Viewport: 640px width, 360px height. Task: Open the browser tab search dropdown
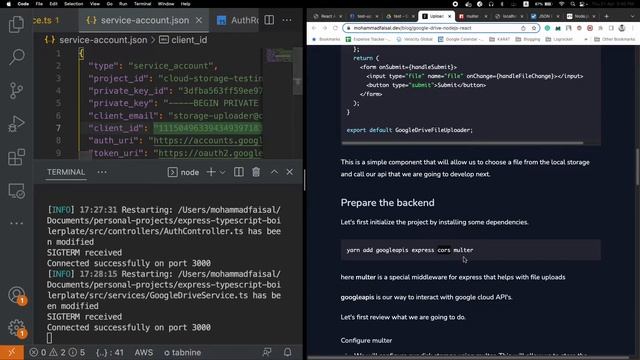point(633,16)
